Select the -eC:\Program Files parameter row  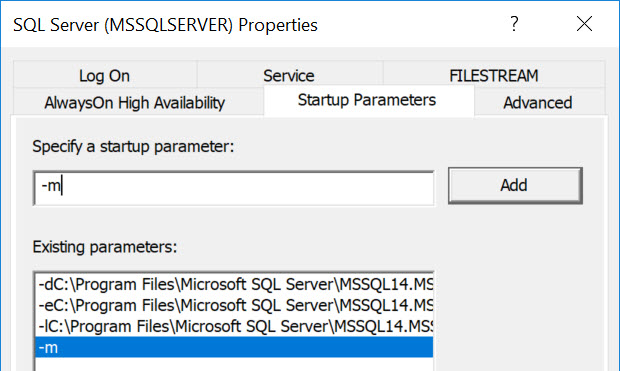click(234, 305)
